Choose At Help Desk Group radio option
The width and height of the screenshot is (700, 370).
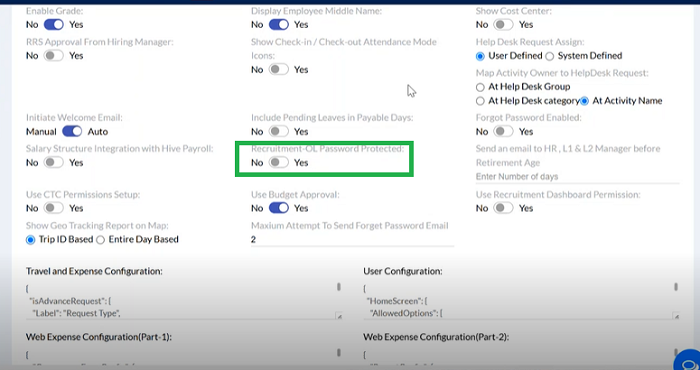(x=480, y=87)
